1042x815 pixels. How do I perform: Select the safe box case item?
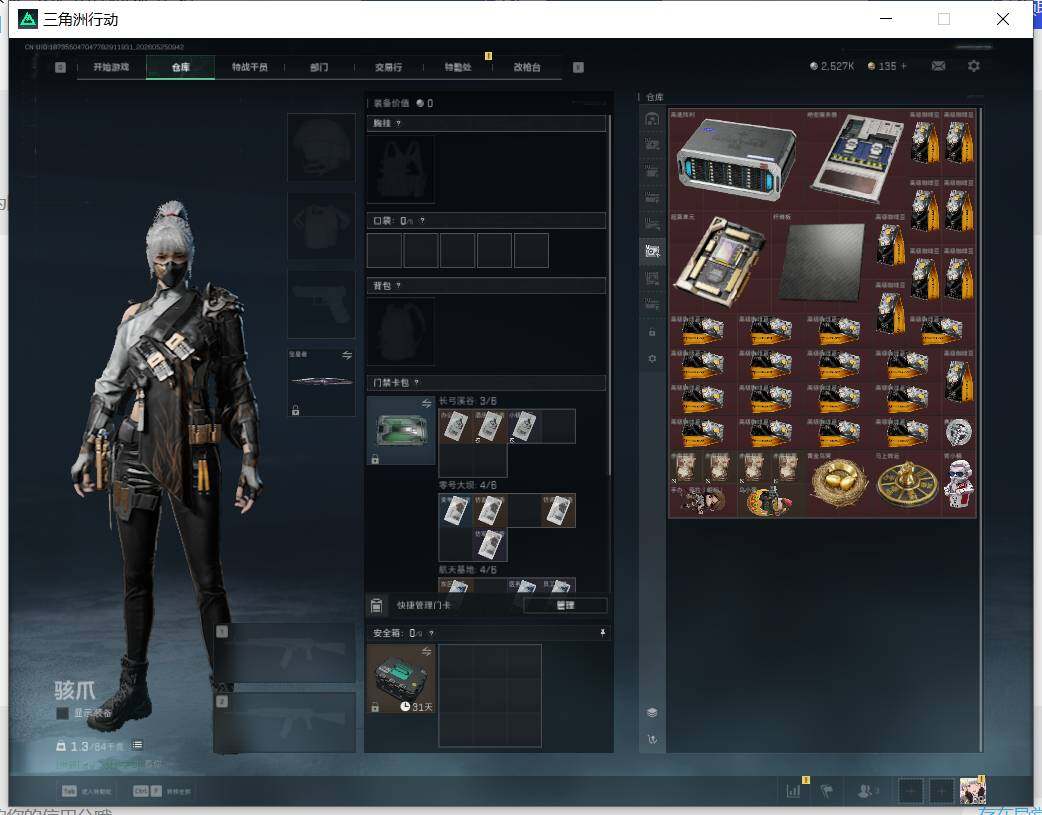401,679
